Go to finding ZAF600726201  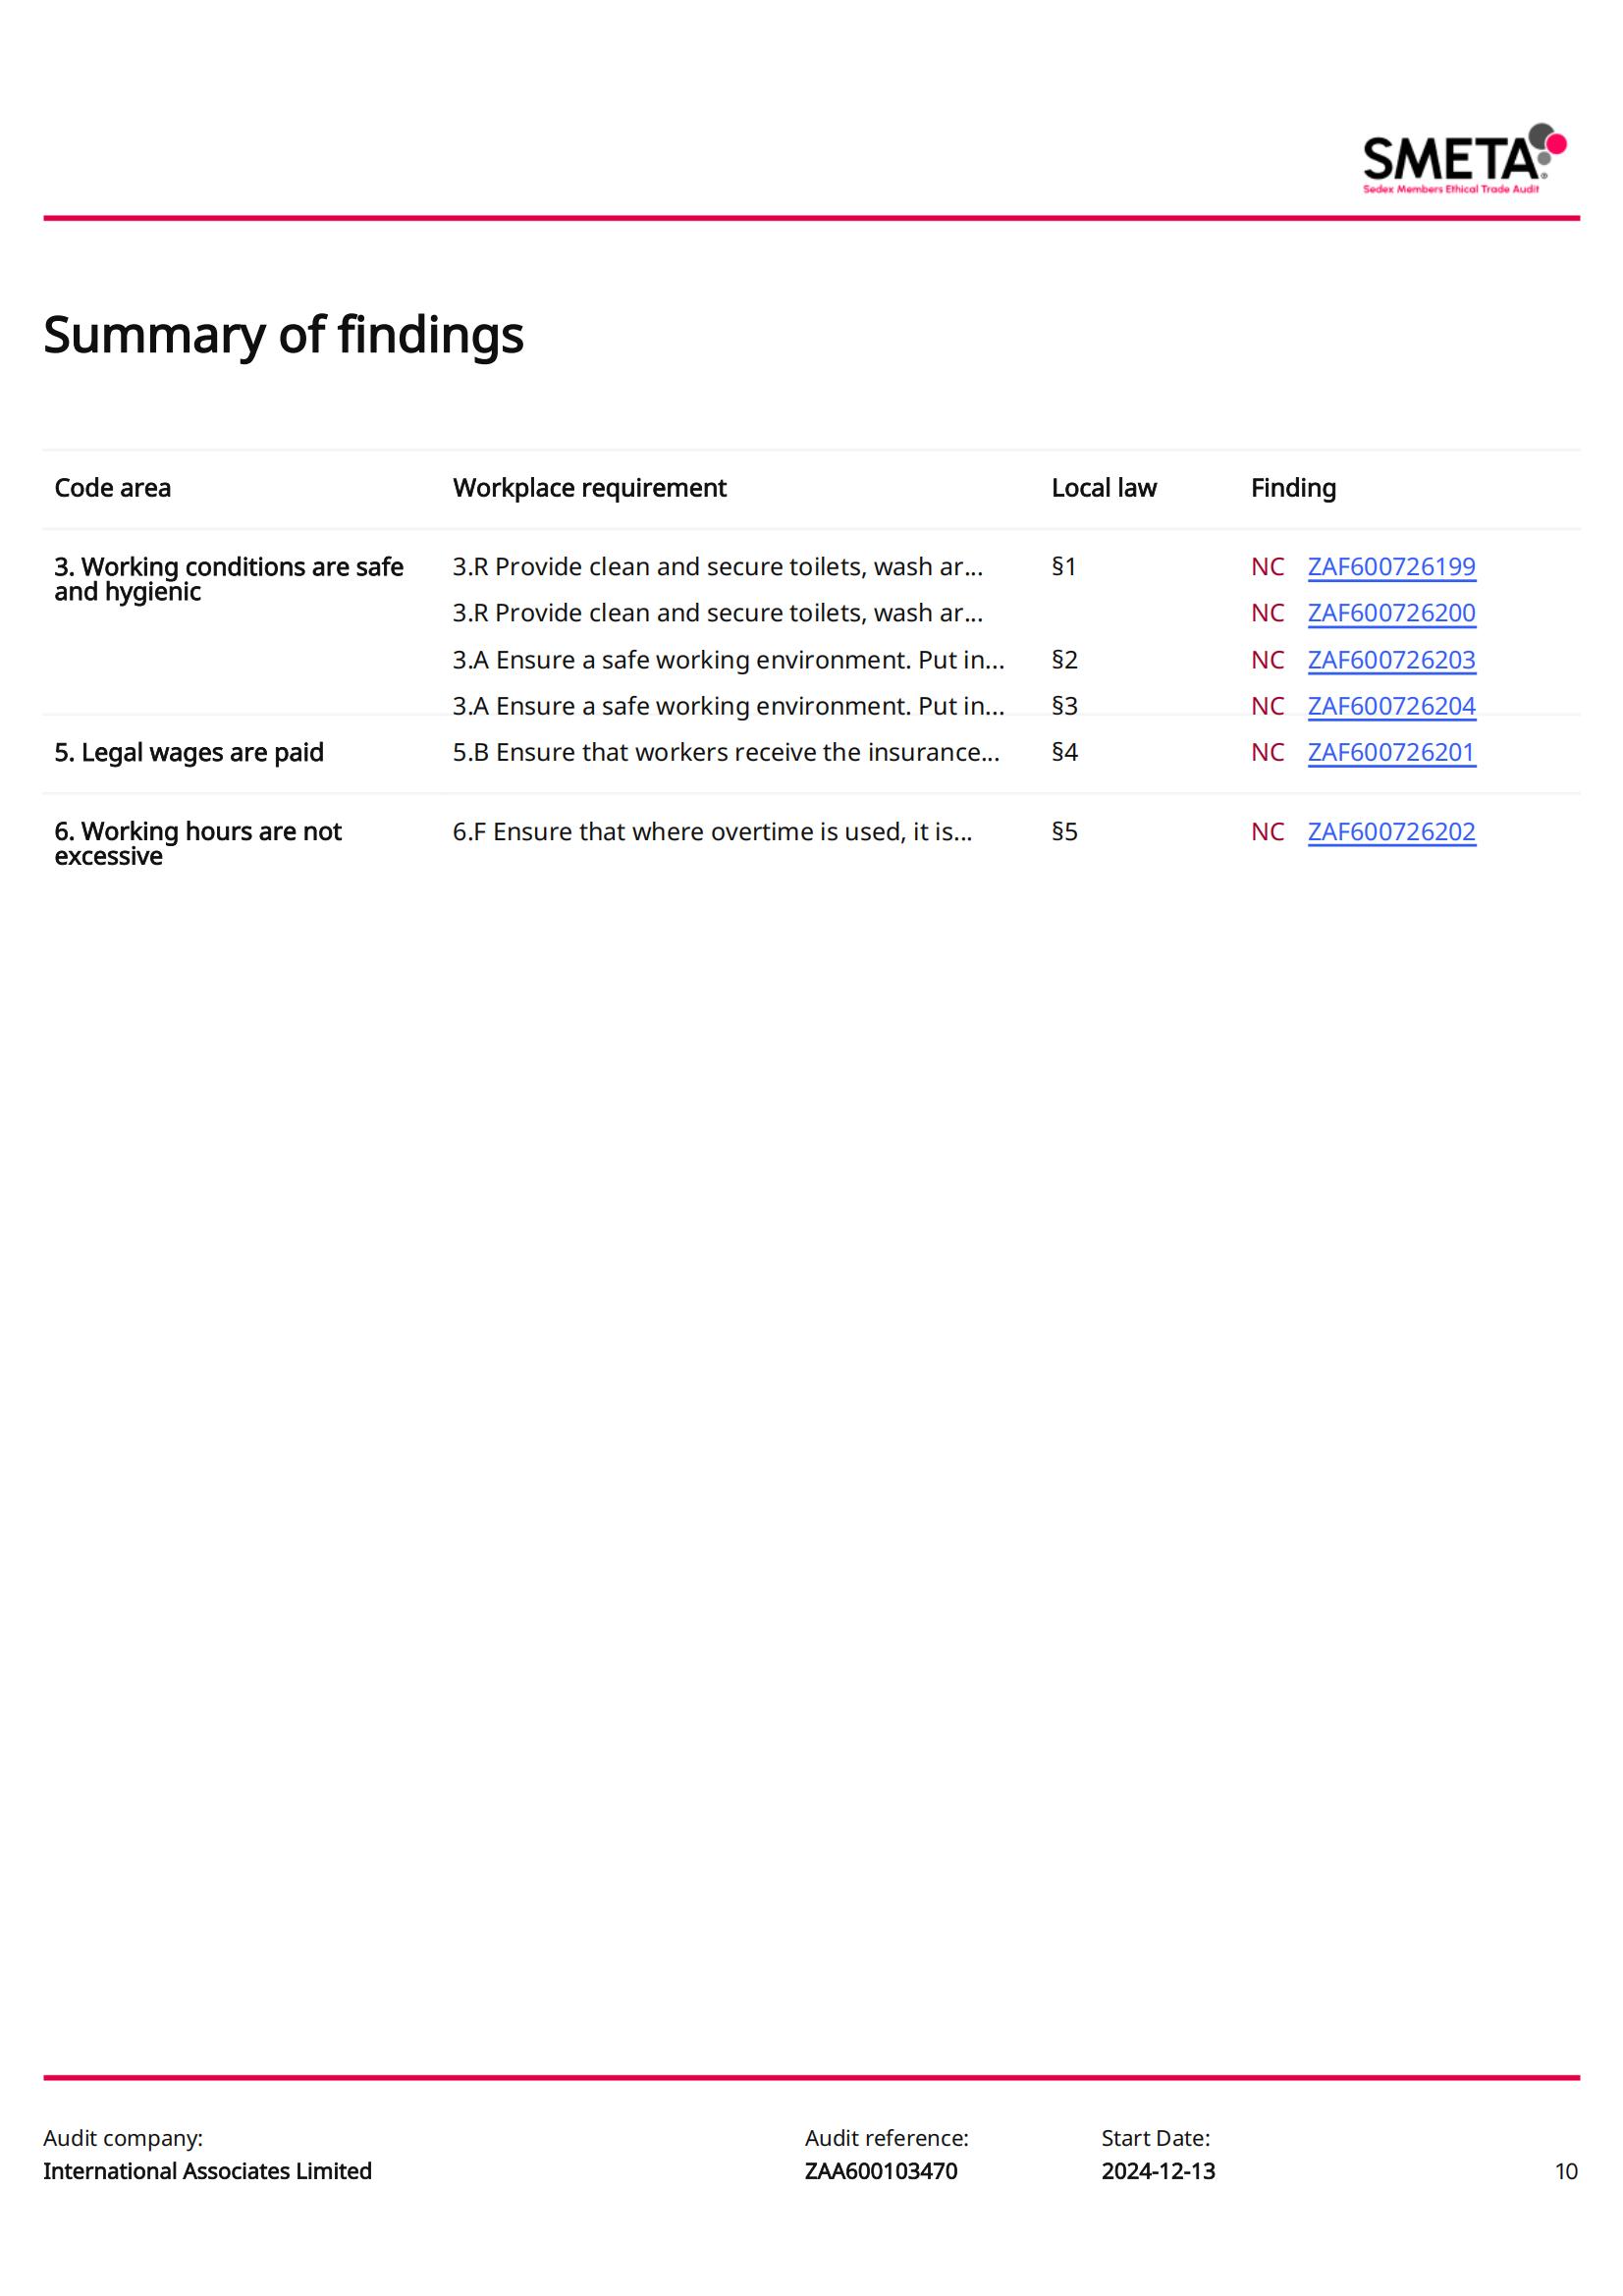[1390, 752]
